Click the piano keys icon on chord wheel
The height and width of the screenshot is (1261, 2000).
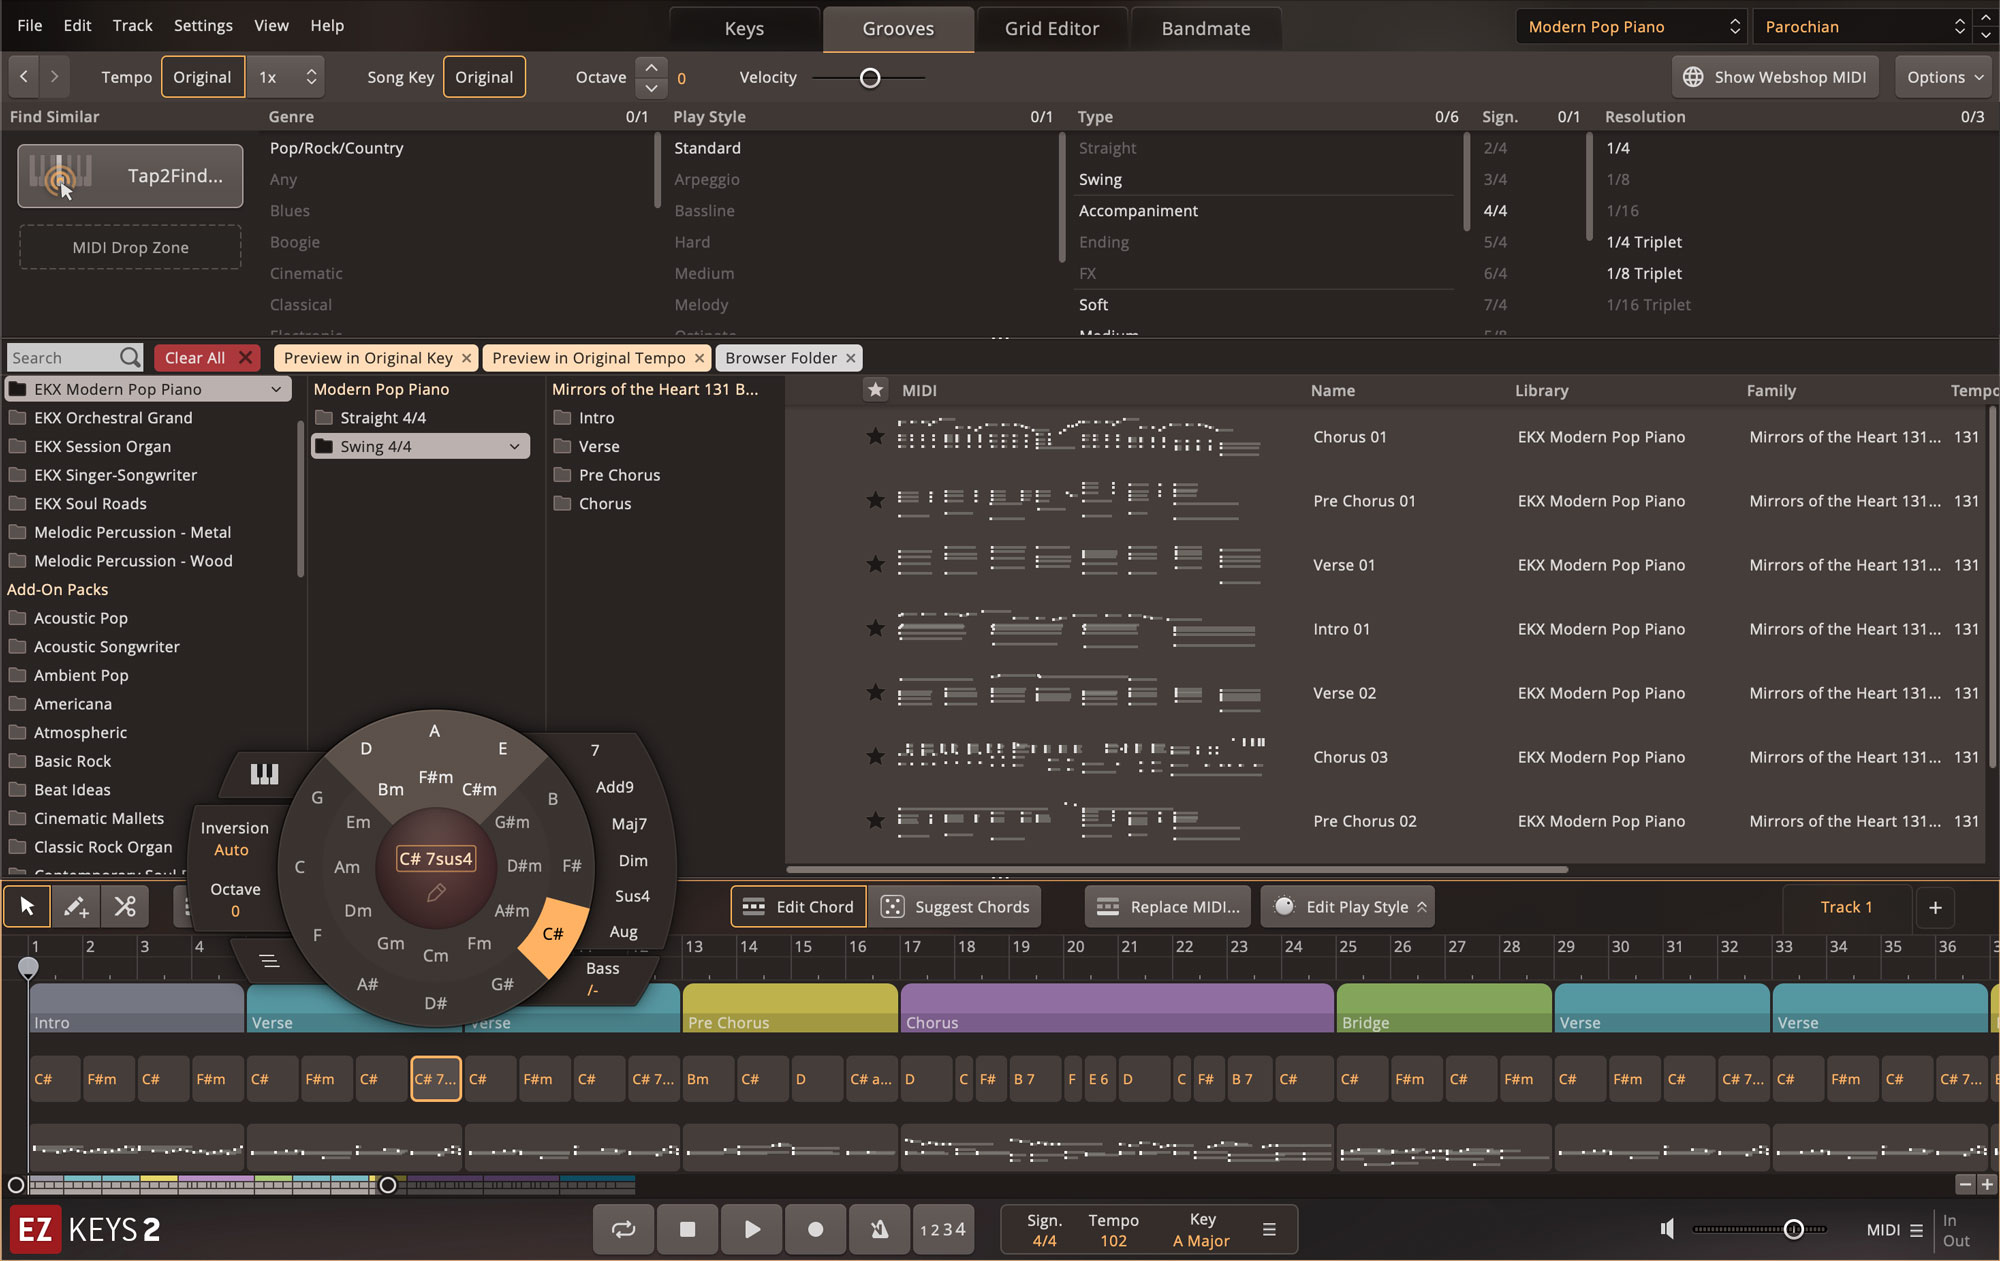pyautogui.click(x=264, y=774)
